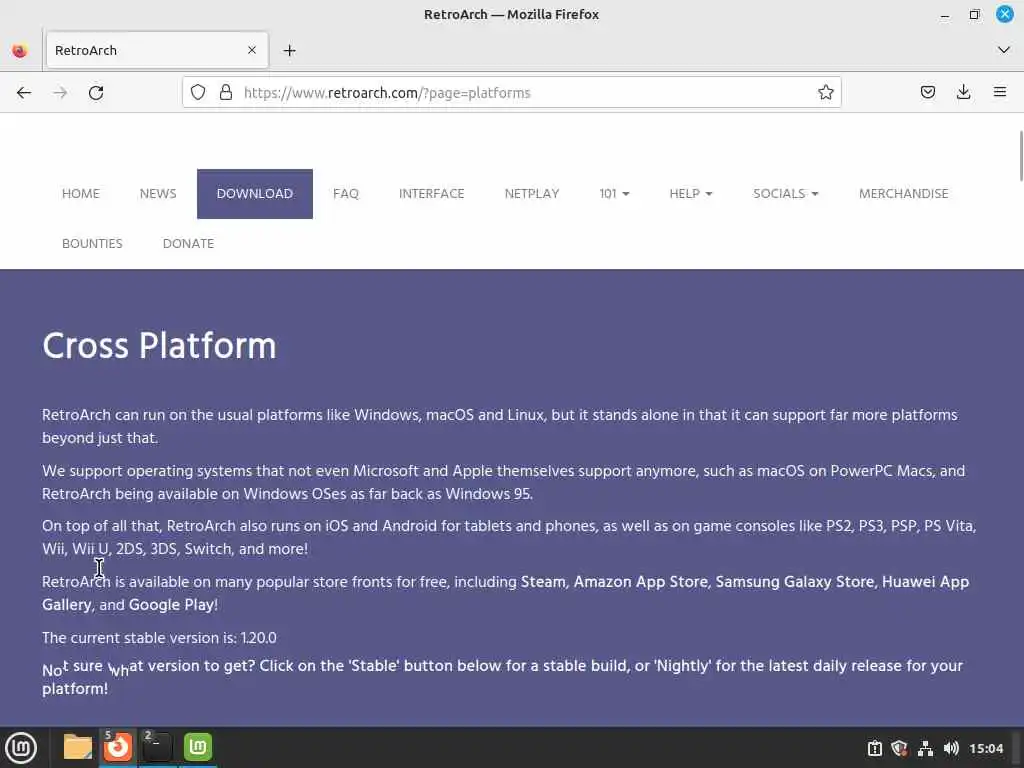Image resolution: width=1024 pixels, height=768 pixels.
Task: Expand the 101 dropdown menu
Action: [615, 194]
